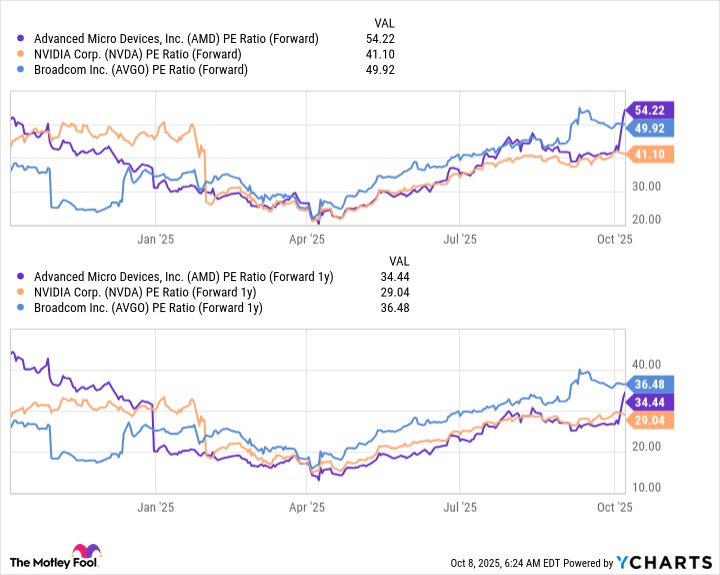720x575 pixels.
Task: Click the blue AVGO legend dot in top chart
Action: [x=21, y=69]
